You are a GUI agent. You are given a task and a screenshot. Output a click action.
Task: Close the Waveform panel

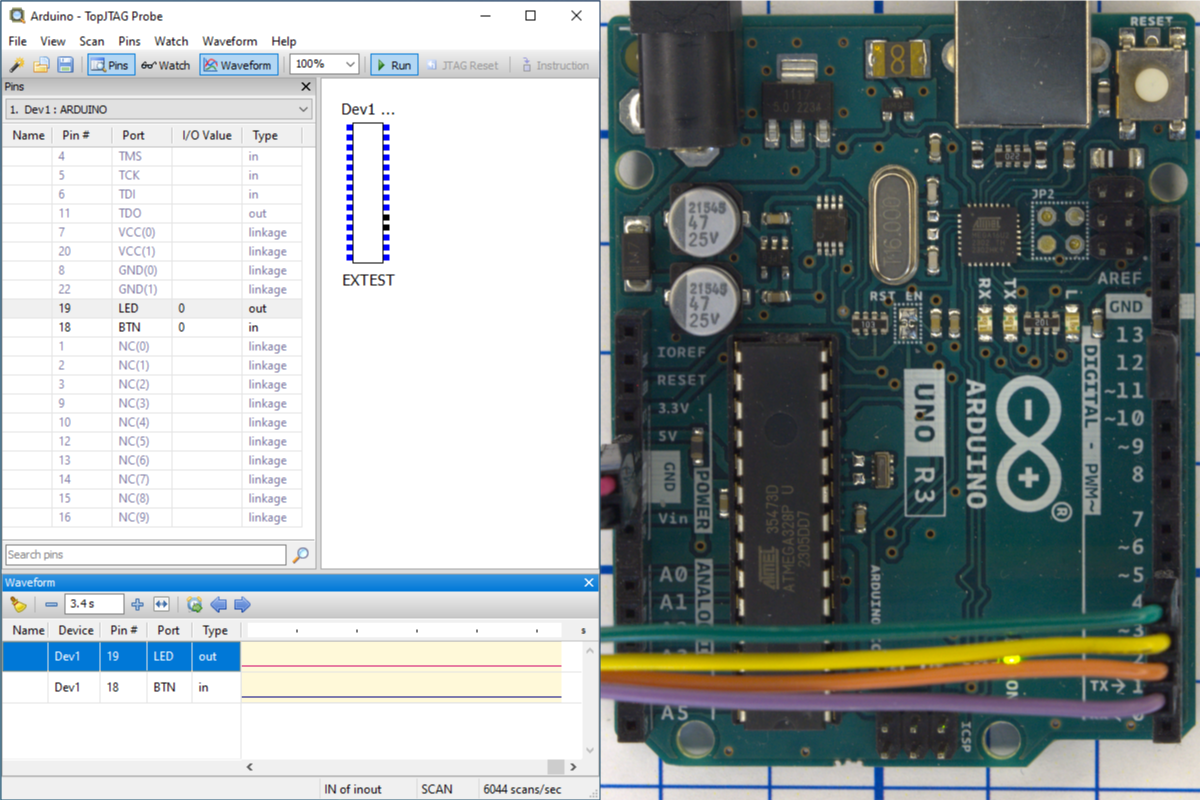(590, 582)
